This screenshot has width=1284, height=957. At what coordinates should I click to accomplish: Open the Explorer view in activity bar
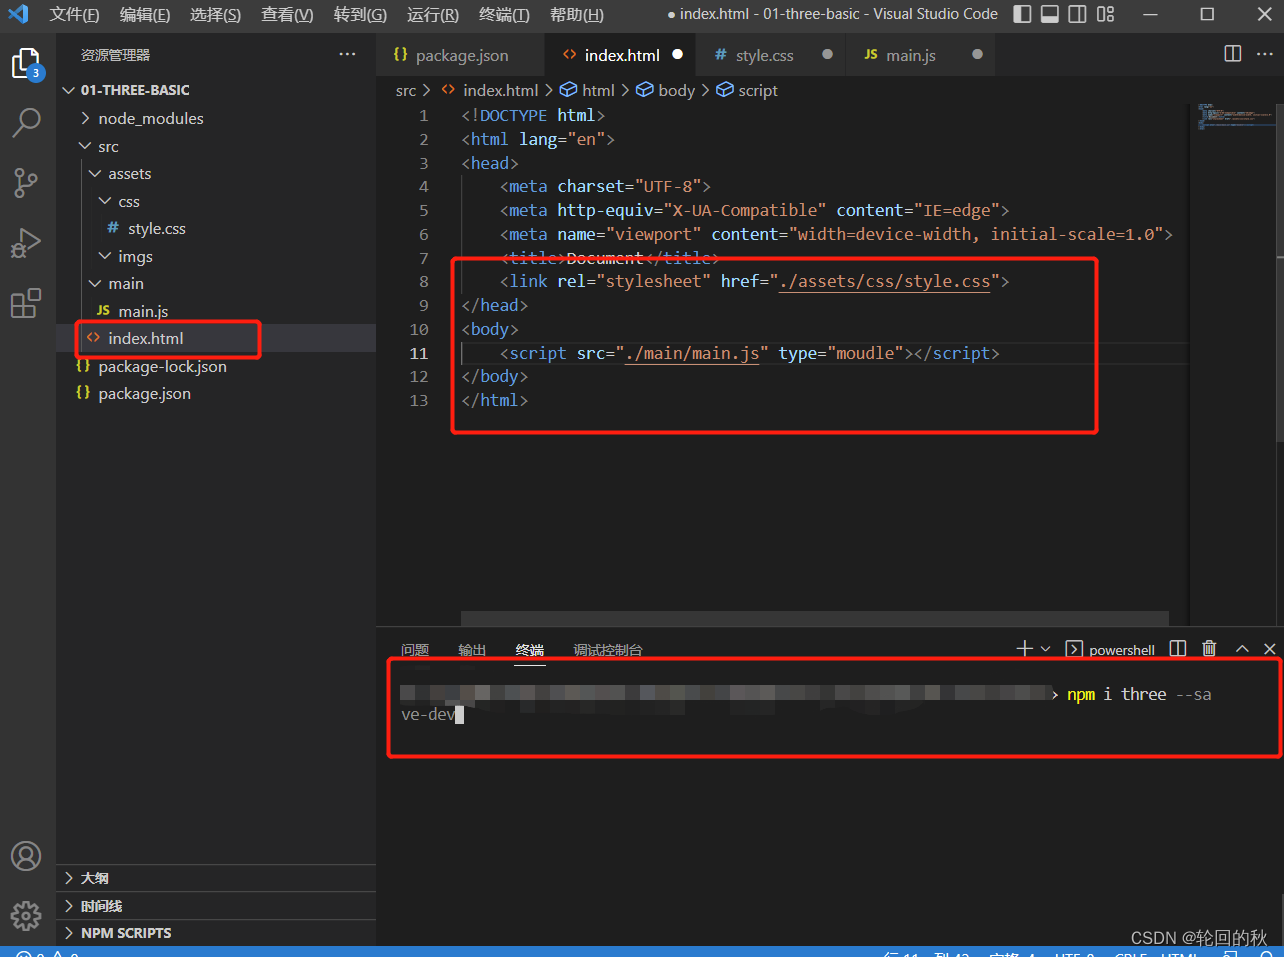coord(26,64)
